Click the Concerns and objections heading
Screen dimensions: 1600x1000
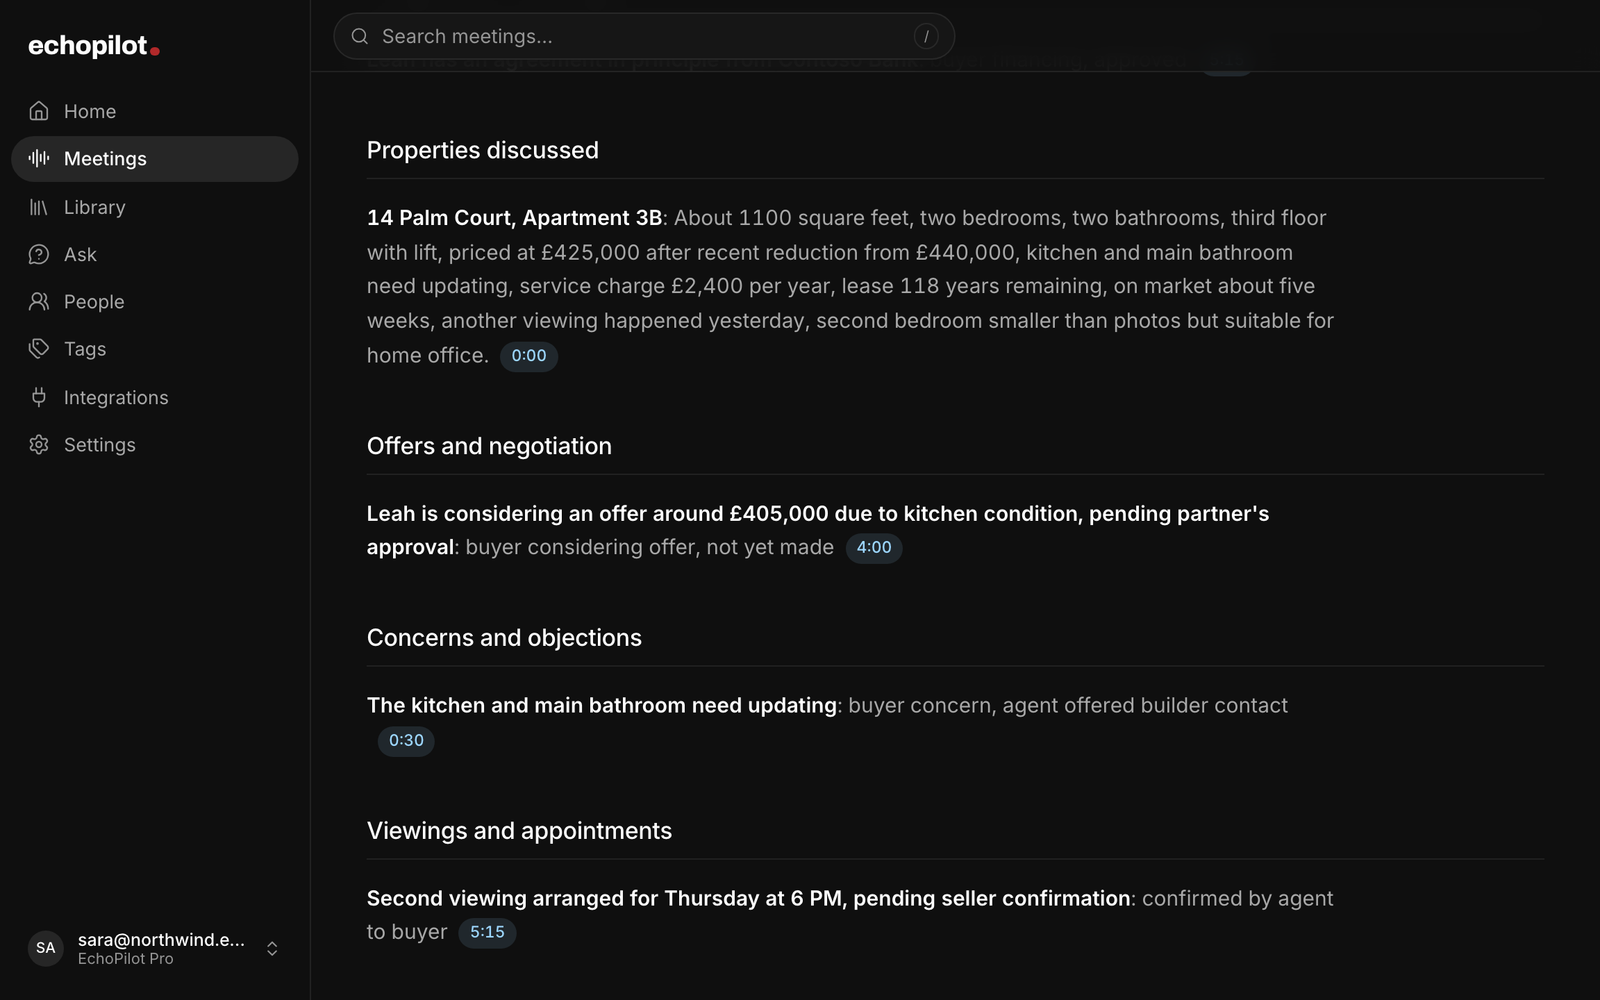tap(504, 638)
